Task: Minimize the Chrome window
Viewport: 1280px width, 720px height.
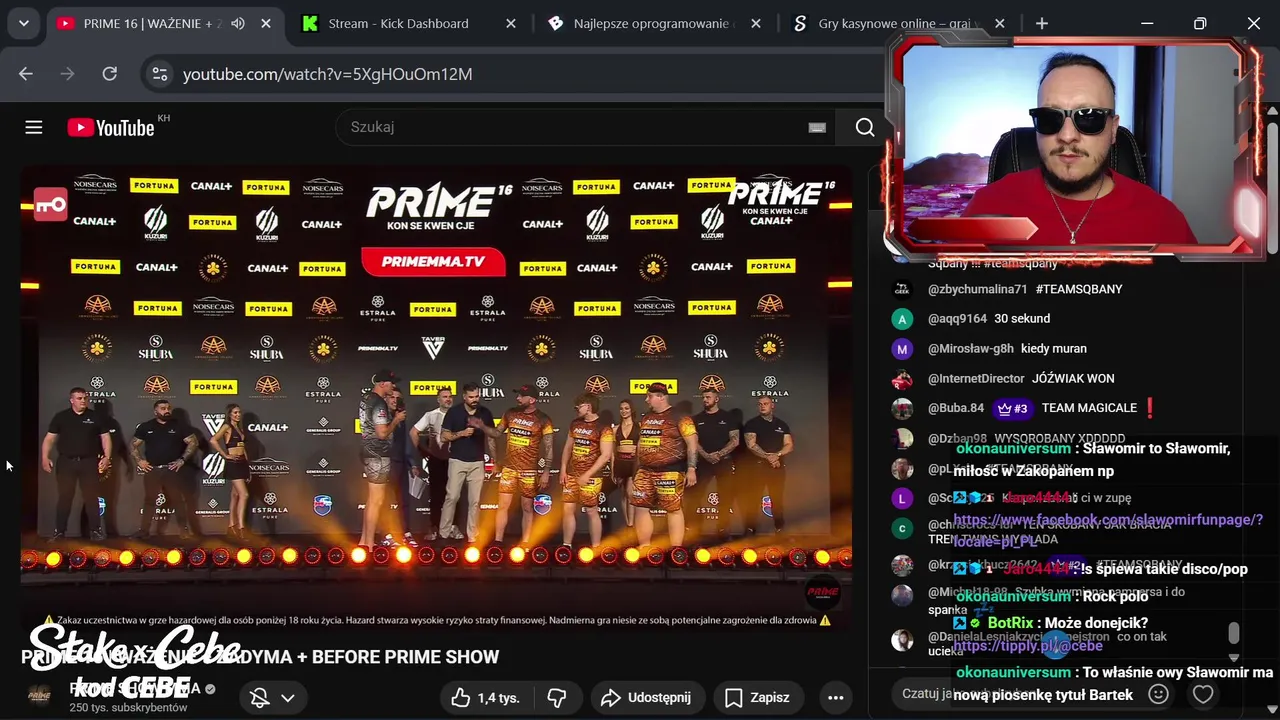Action: click(x=1147, y=23)
